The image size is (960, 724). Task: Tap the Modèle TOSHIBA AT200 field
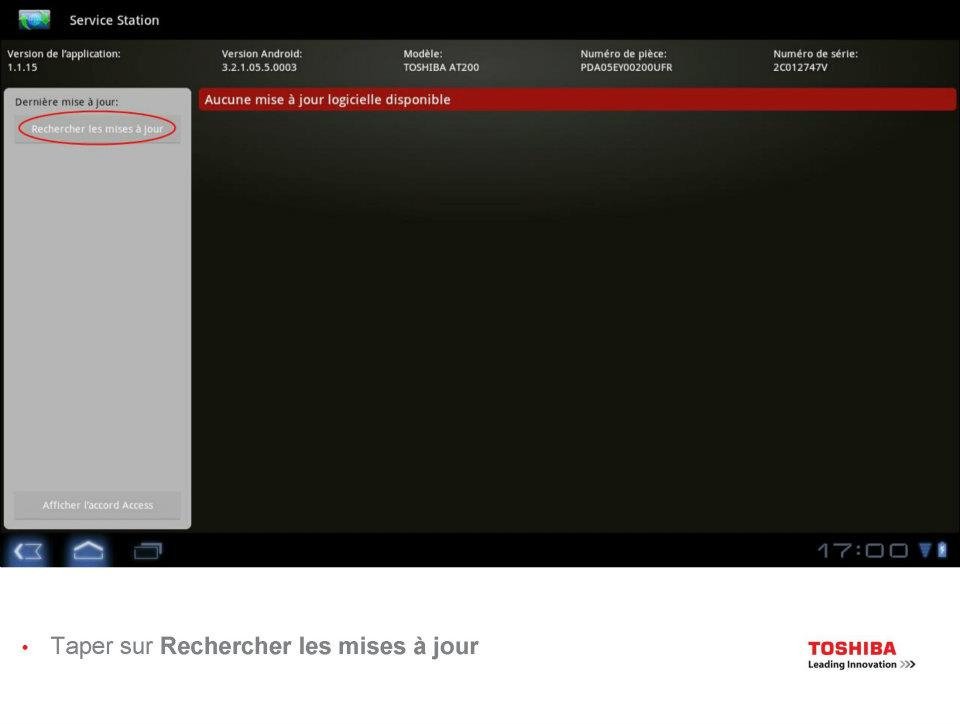click(441, 60)
